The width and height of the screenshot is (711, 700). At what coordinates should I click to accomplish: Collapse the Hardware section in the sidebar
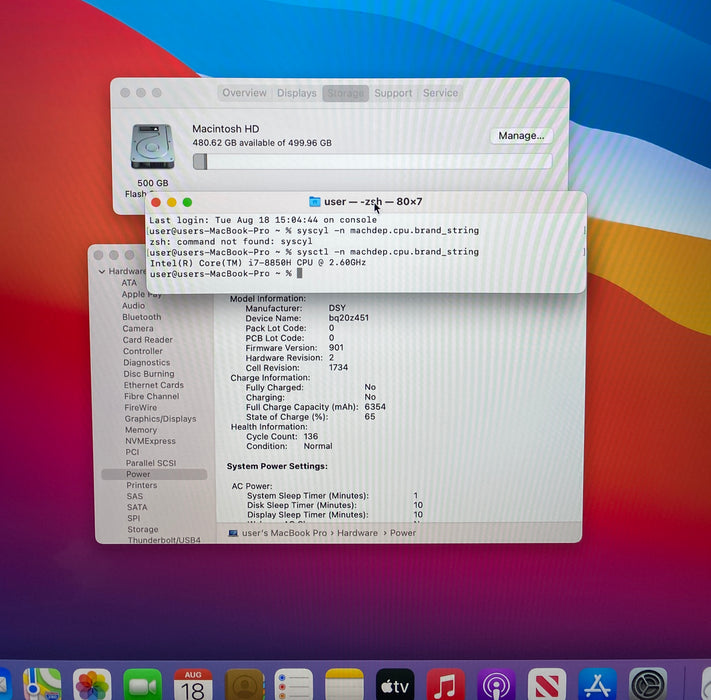click(102, 271)
